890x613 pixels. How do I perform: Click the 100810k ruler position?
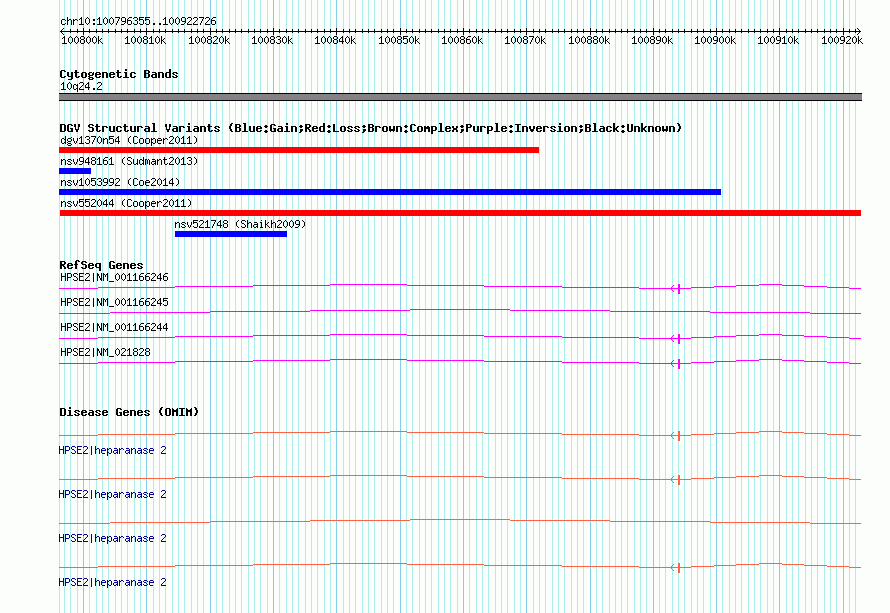pos(145,40)
